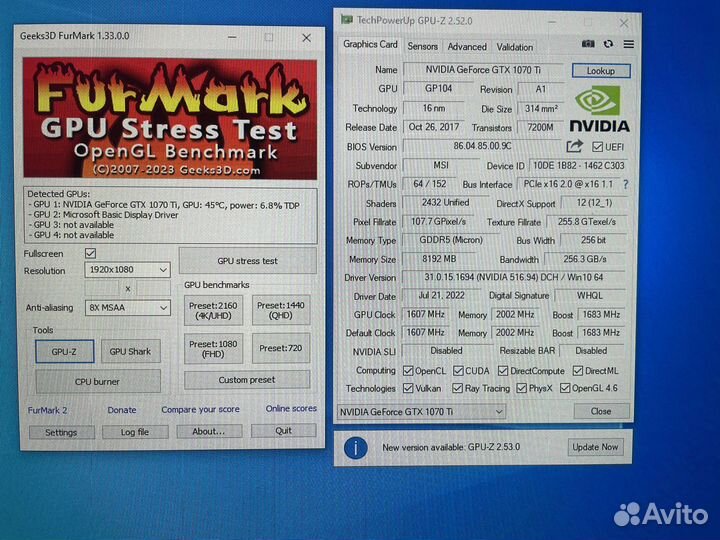
Task: Click the Custom preset button
Action: (247, 380)
